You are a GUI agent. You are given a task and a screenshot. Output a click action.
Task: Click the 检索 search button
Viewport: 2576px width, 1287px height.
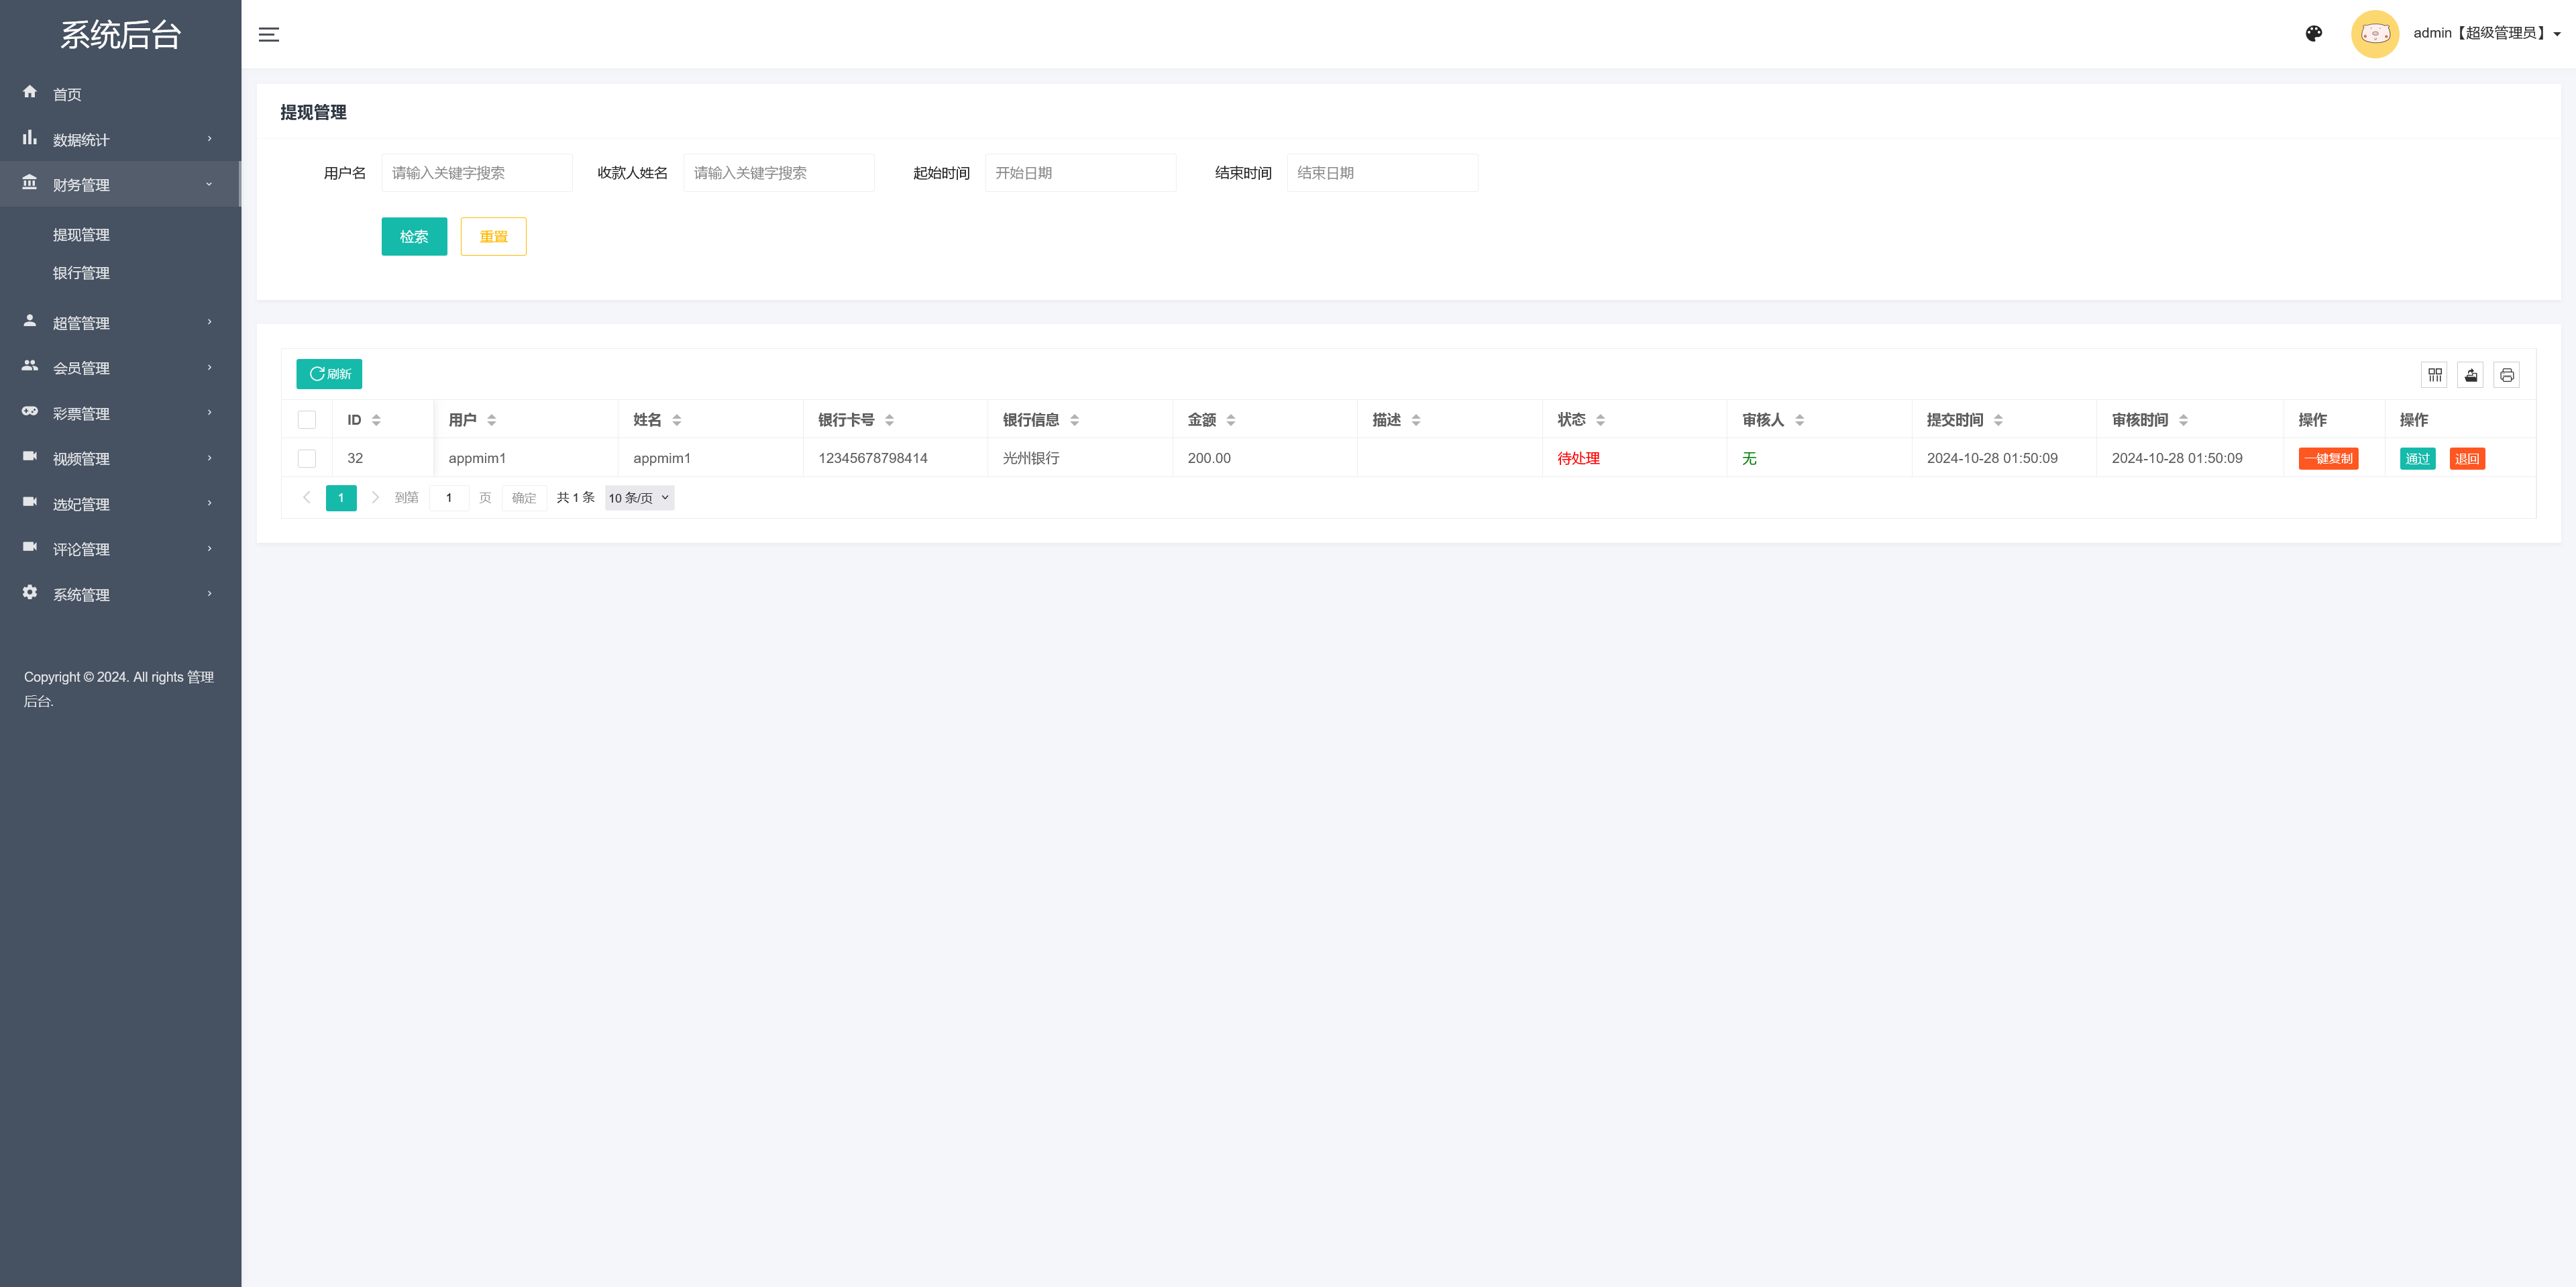[414, 236]
